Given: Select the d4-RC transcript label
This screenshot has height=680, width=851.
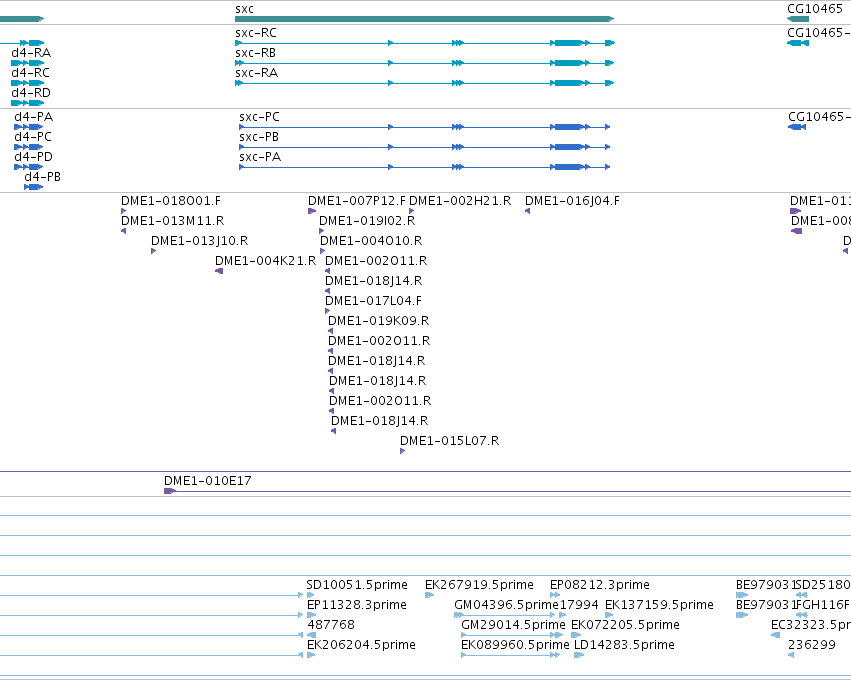Looking at the screenshot, I should pos(30,73).
